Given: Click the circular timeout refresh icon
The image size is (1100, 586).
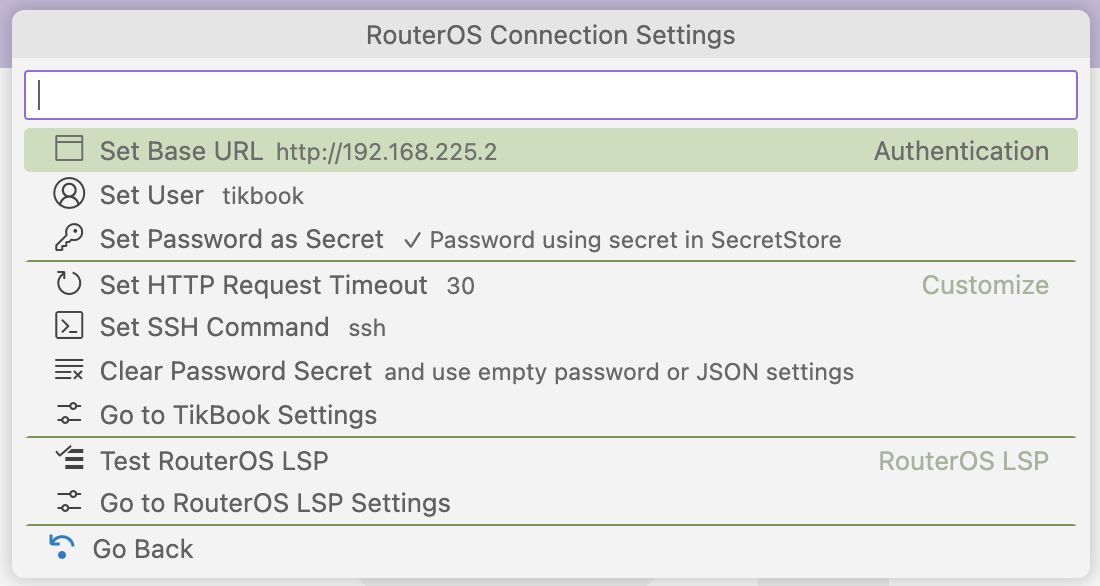Looking at the screenshot, I should tap(69, 284).
